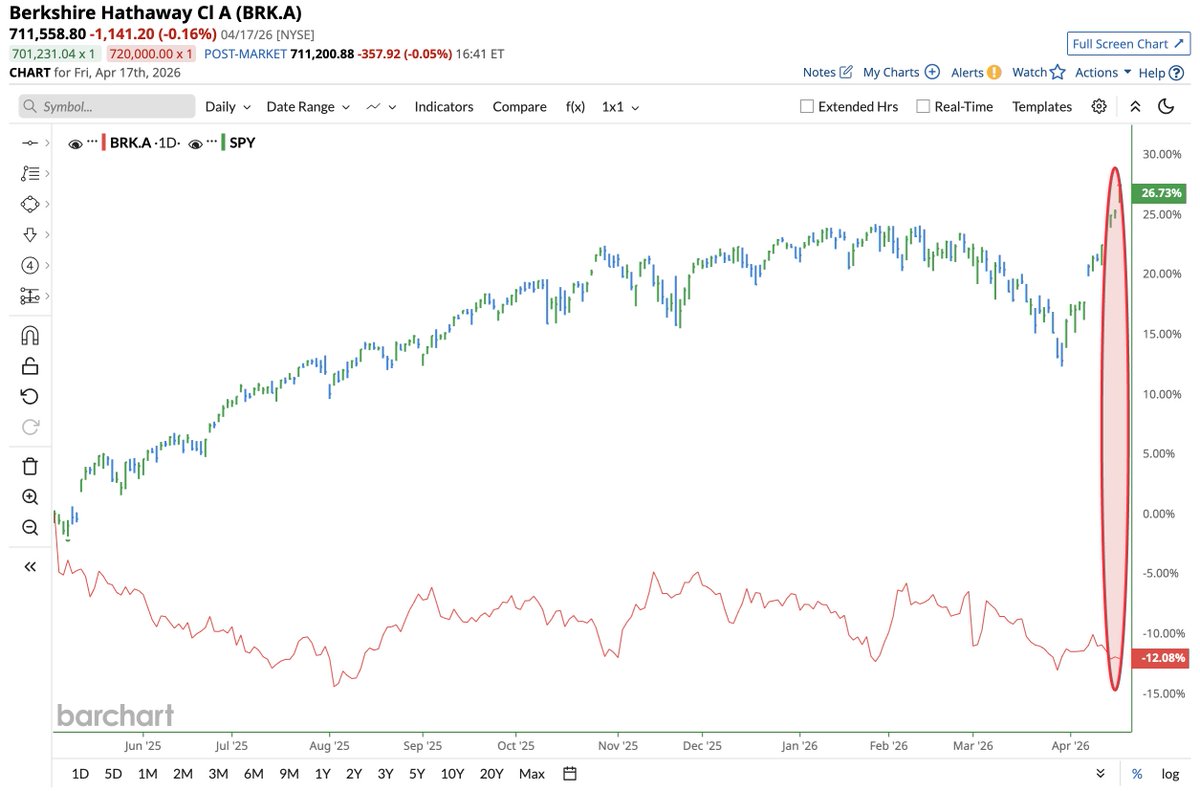Lock all chart drawings
This screenshot has width=1200, height=791.
[30, 364]
